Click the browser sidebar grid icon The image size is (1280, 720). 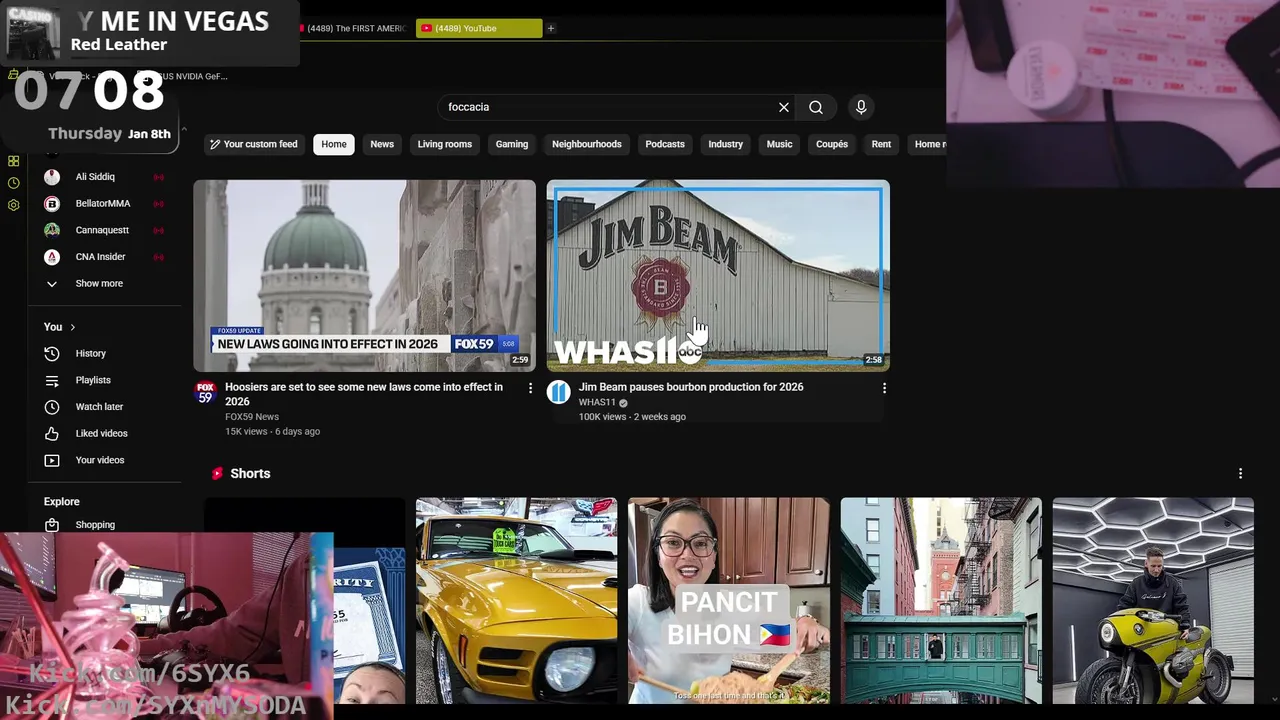pyautogui.click(x=13, y=161)
